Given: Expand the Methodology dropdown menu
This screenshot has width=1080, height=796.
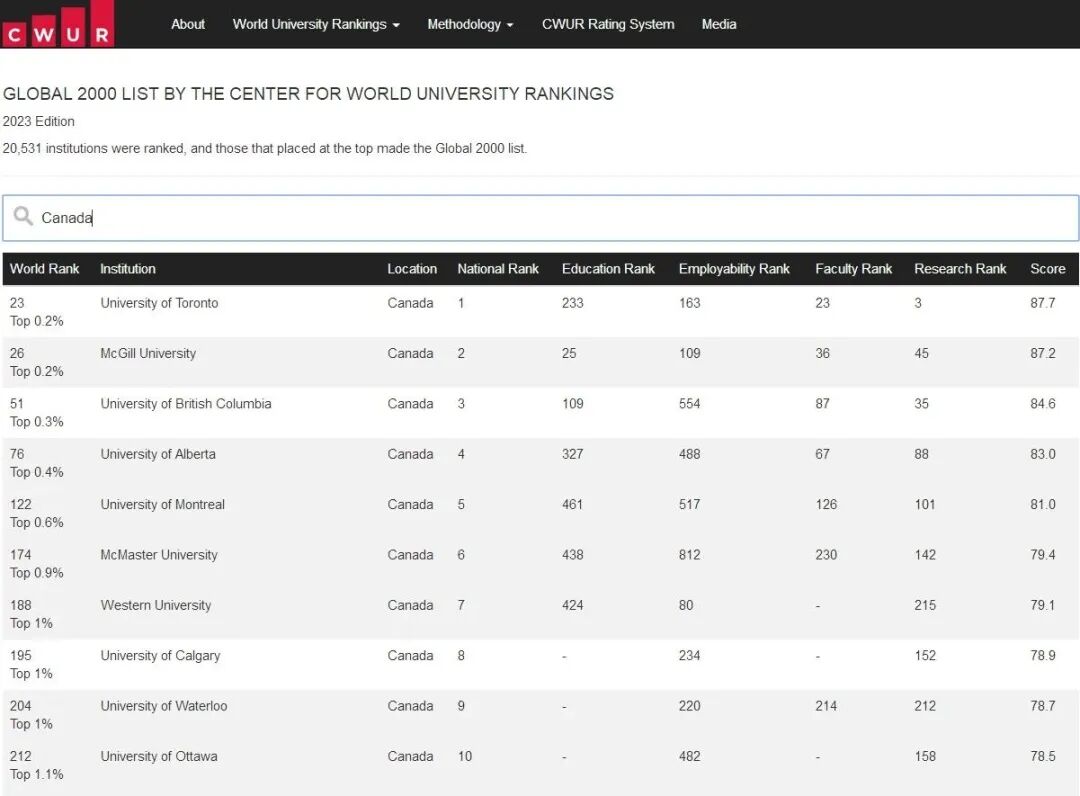Looking at the screenshot, I should 470,24.
